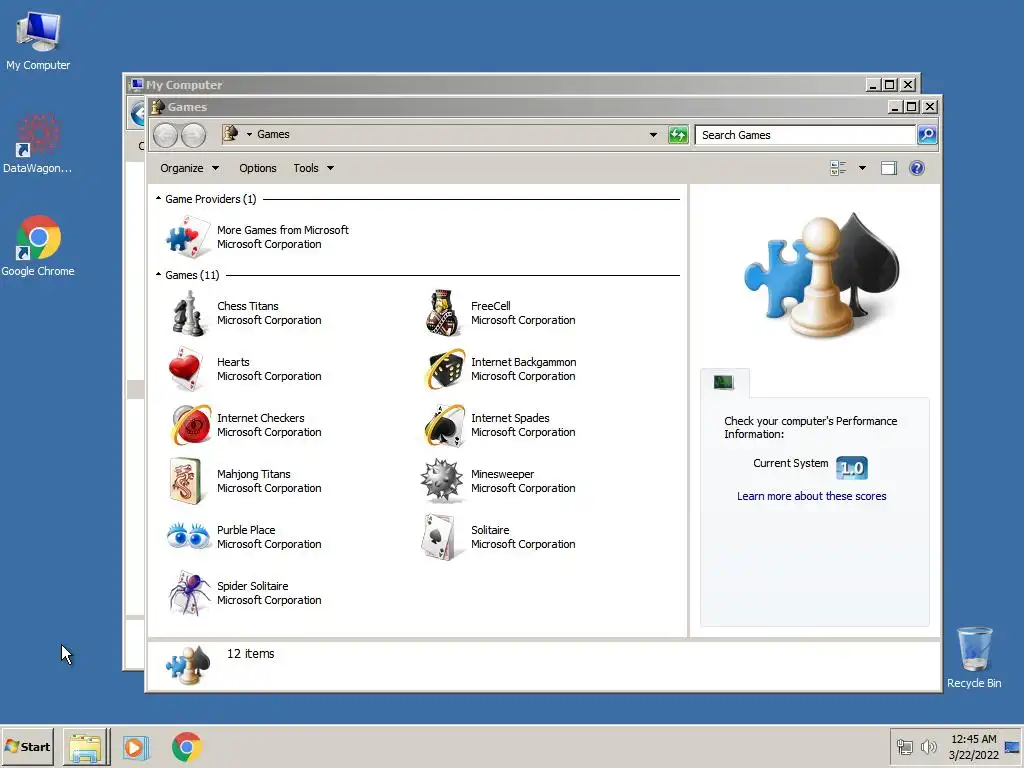
Task: Click the Current System 1.0 score badge
Action: coord(852,468)
